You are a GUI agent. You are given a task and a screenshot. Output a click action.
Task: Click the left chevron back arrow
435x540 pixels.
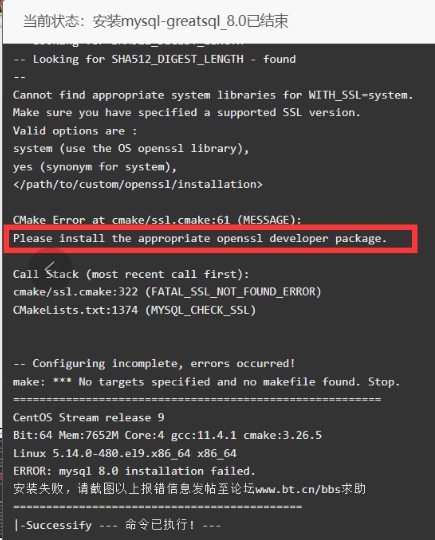pyautogui.click(x=50, y=268)
